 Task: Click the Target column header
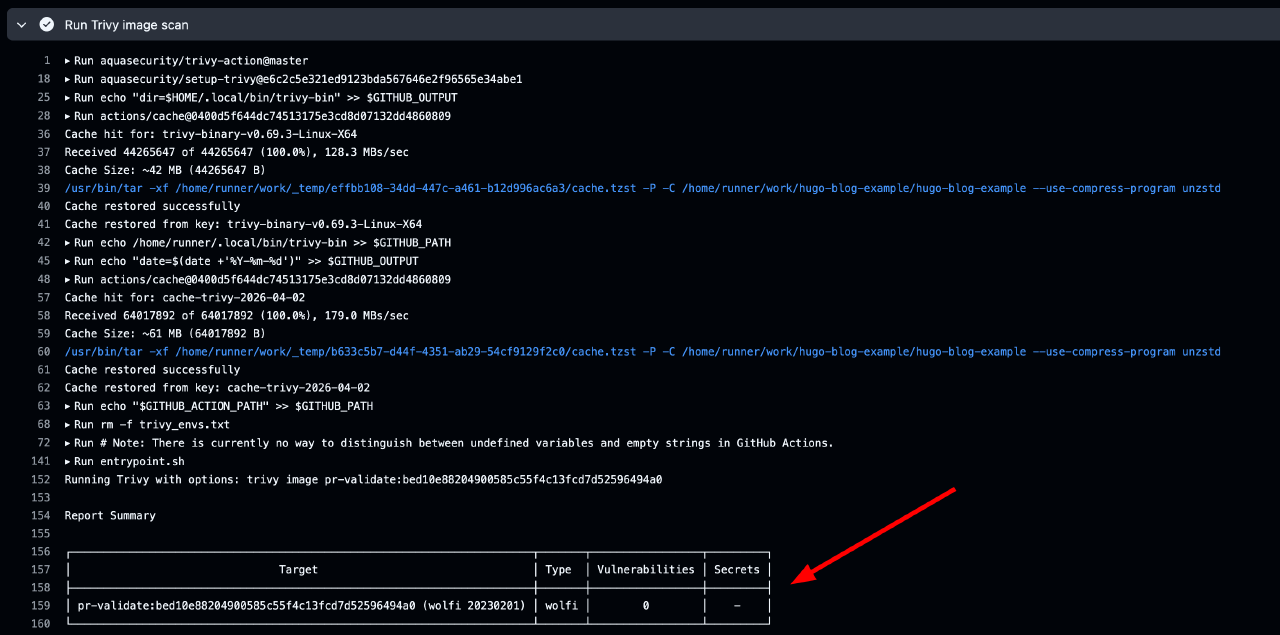[298, 570]
